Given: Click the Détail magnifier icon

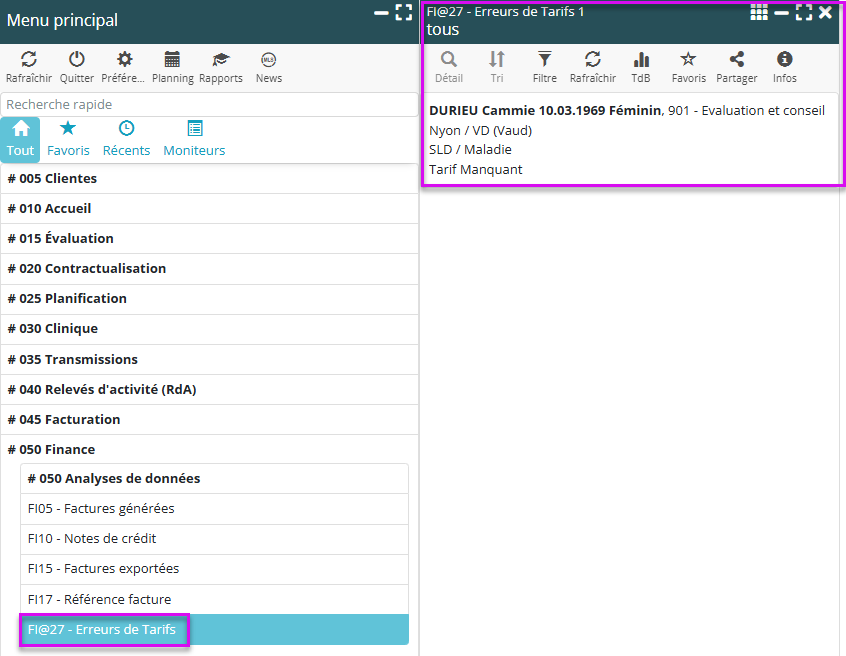Looking at the screenshot, I should [449, 60].
